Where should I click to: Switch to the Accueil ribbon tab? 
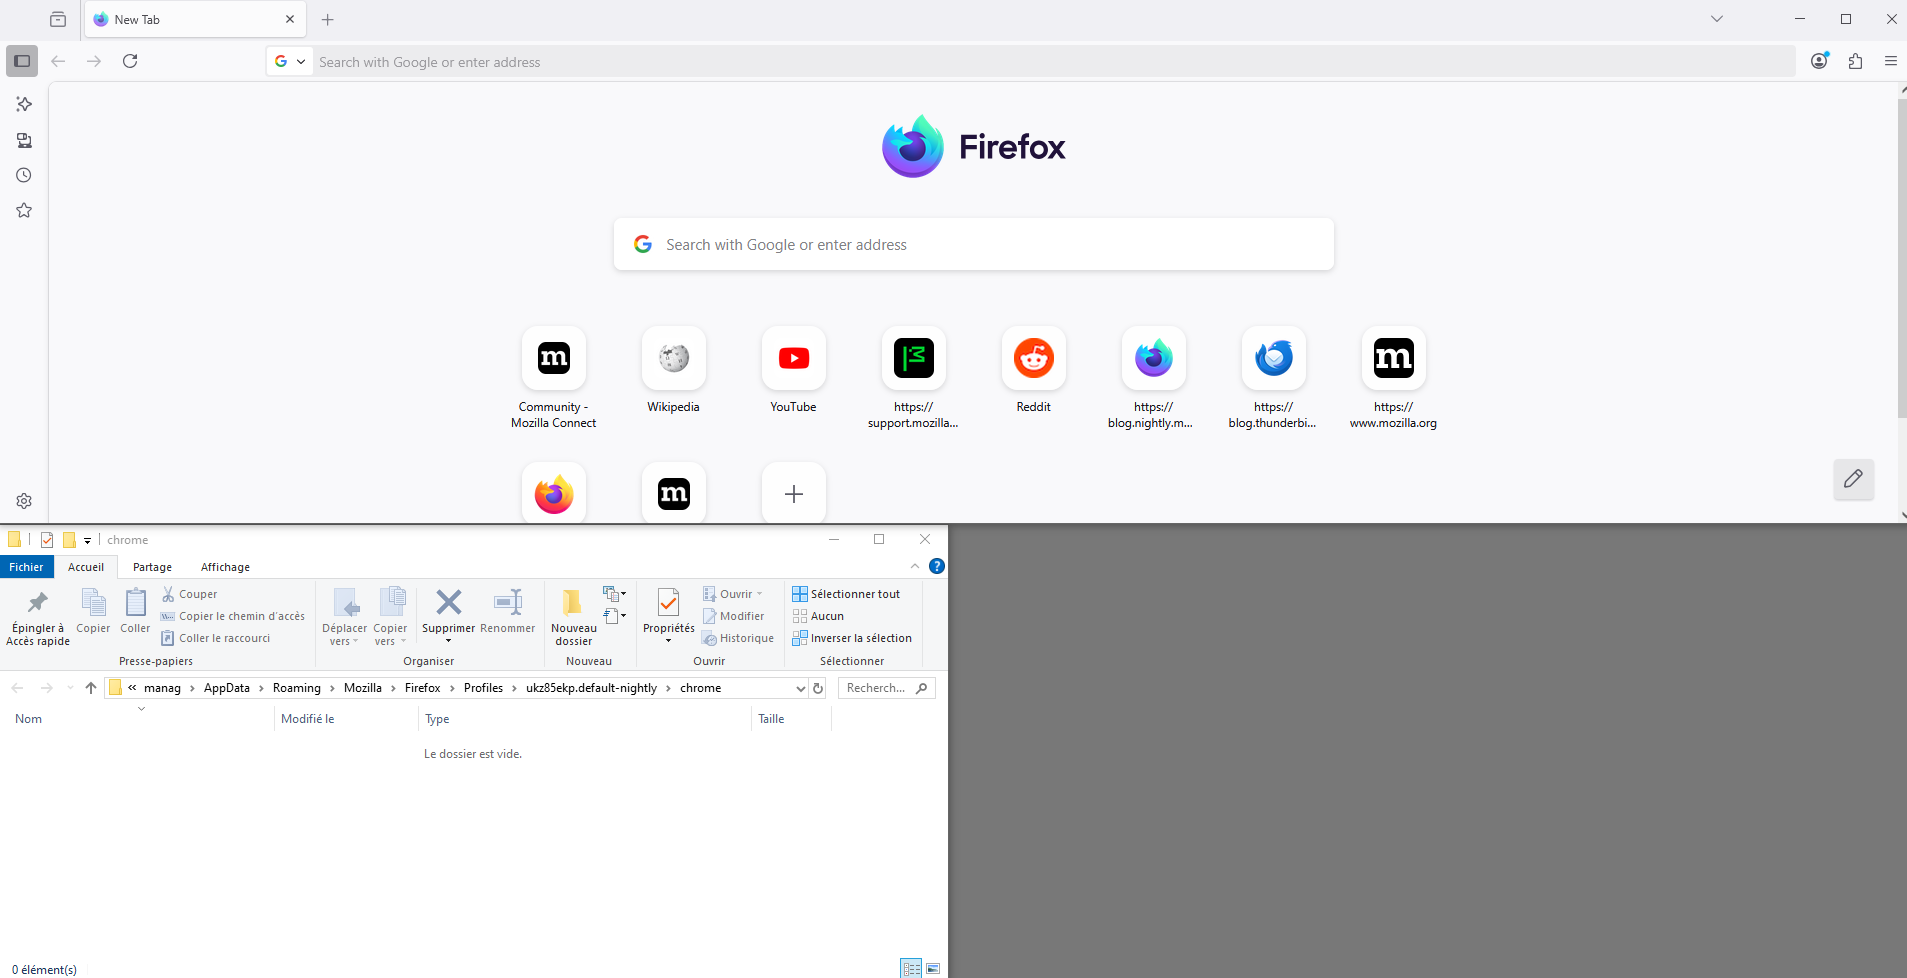tap(86, 567)
